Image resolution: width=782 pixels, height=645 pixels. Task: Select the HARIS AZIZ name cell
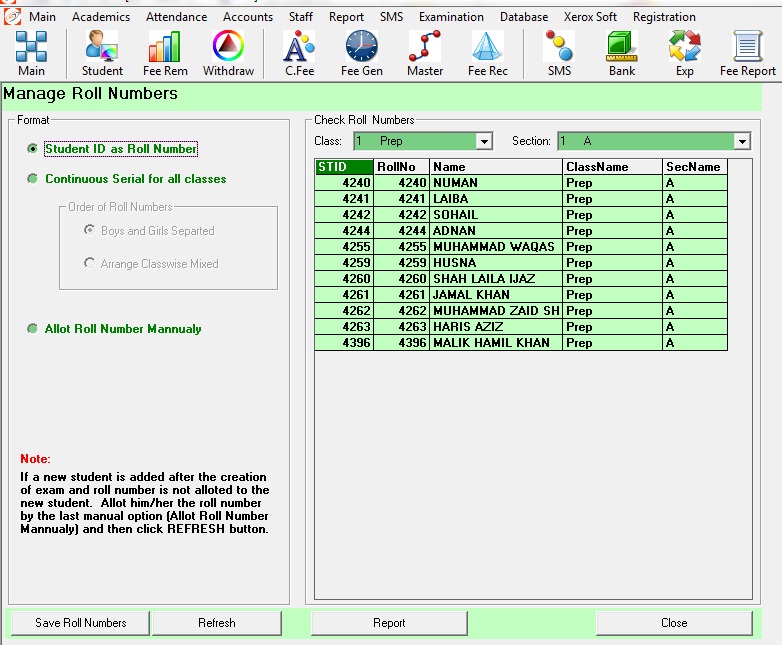pos(496,326)
